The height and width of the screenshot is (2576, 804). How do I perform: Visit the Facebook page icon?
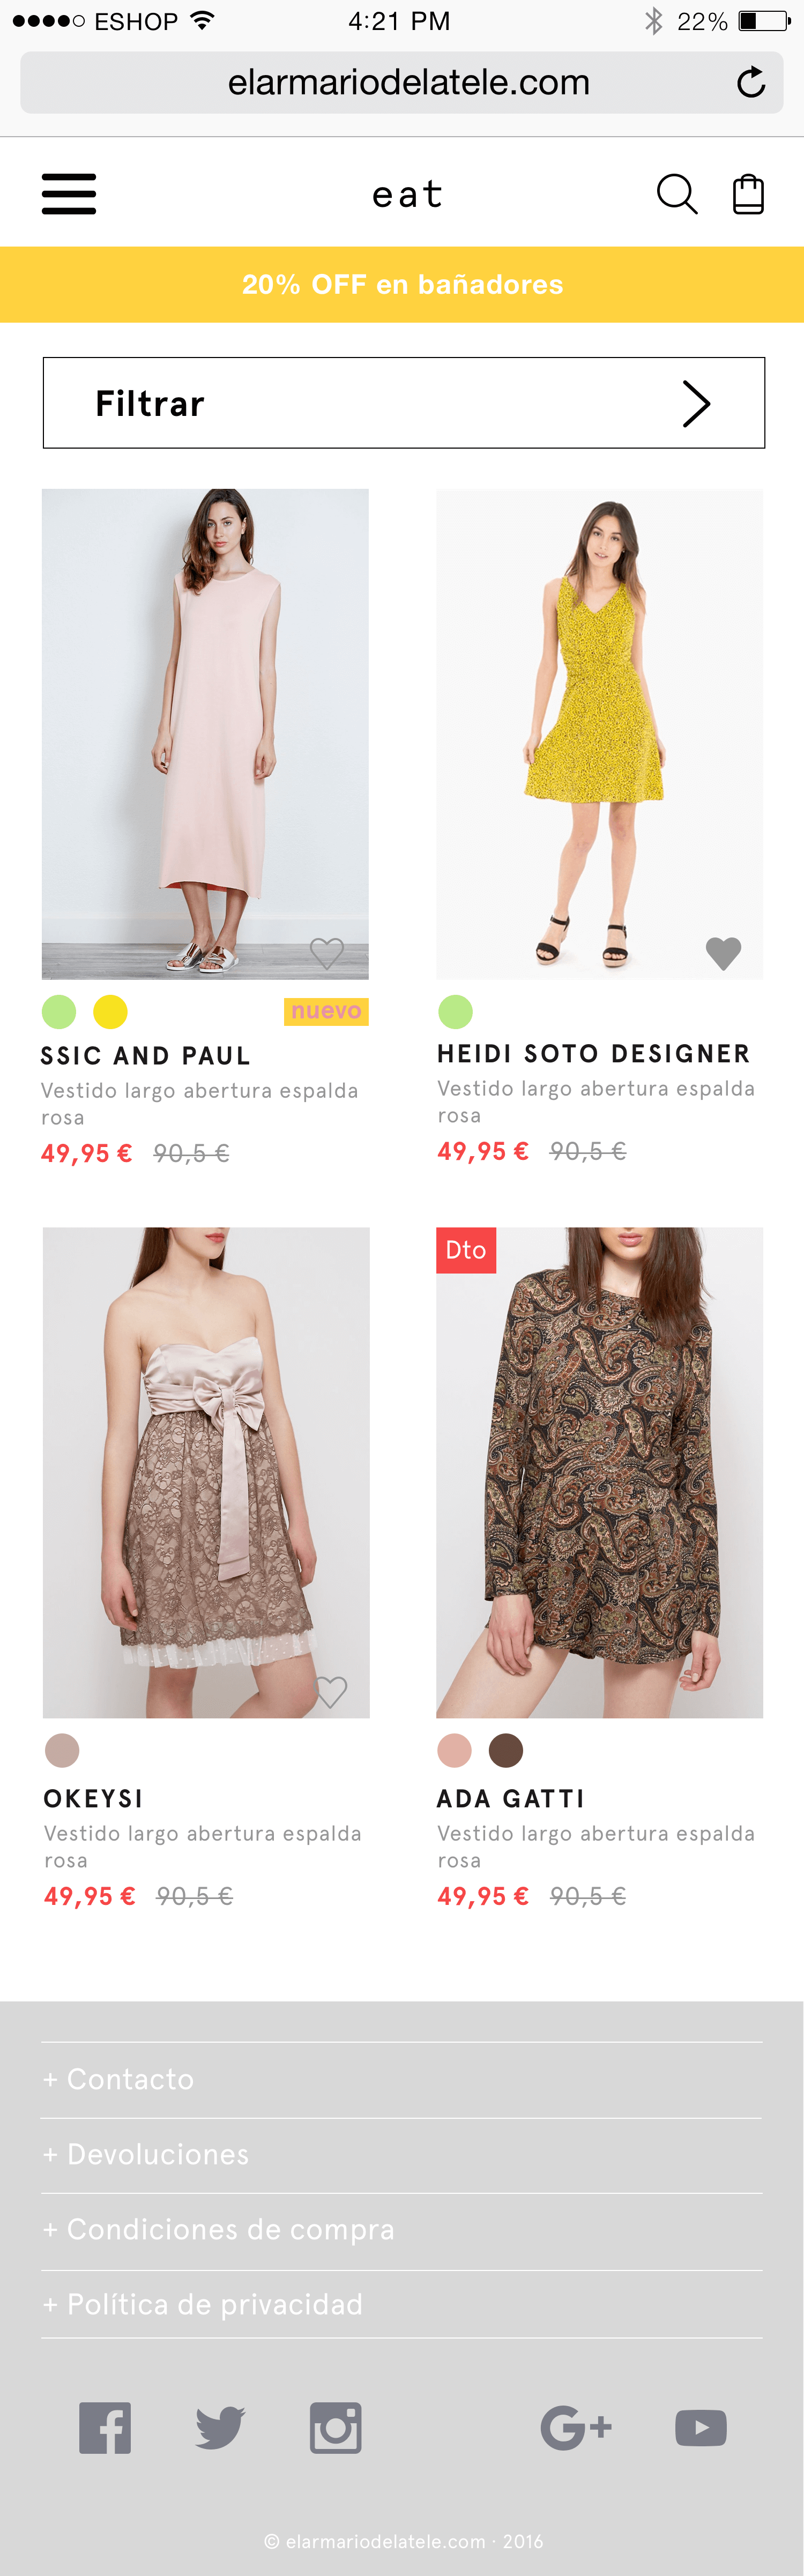[105, 2427]
